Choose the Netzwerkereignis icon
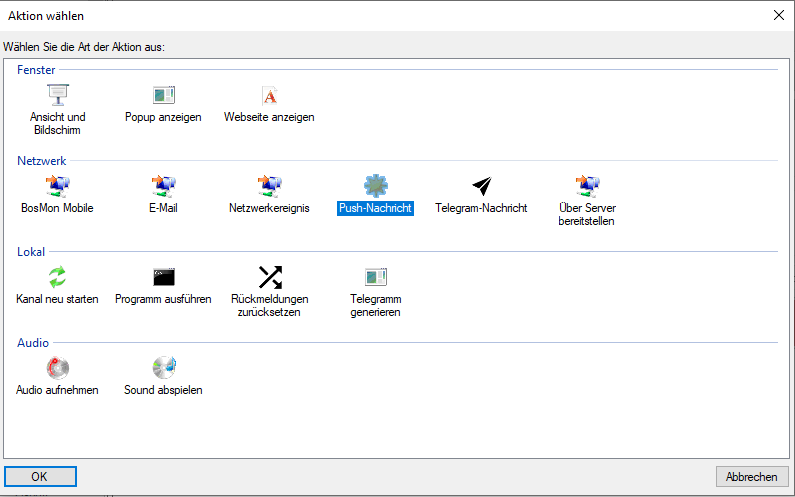Viewport: 795px width, 497px height. point(269,185)
